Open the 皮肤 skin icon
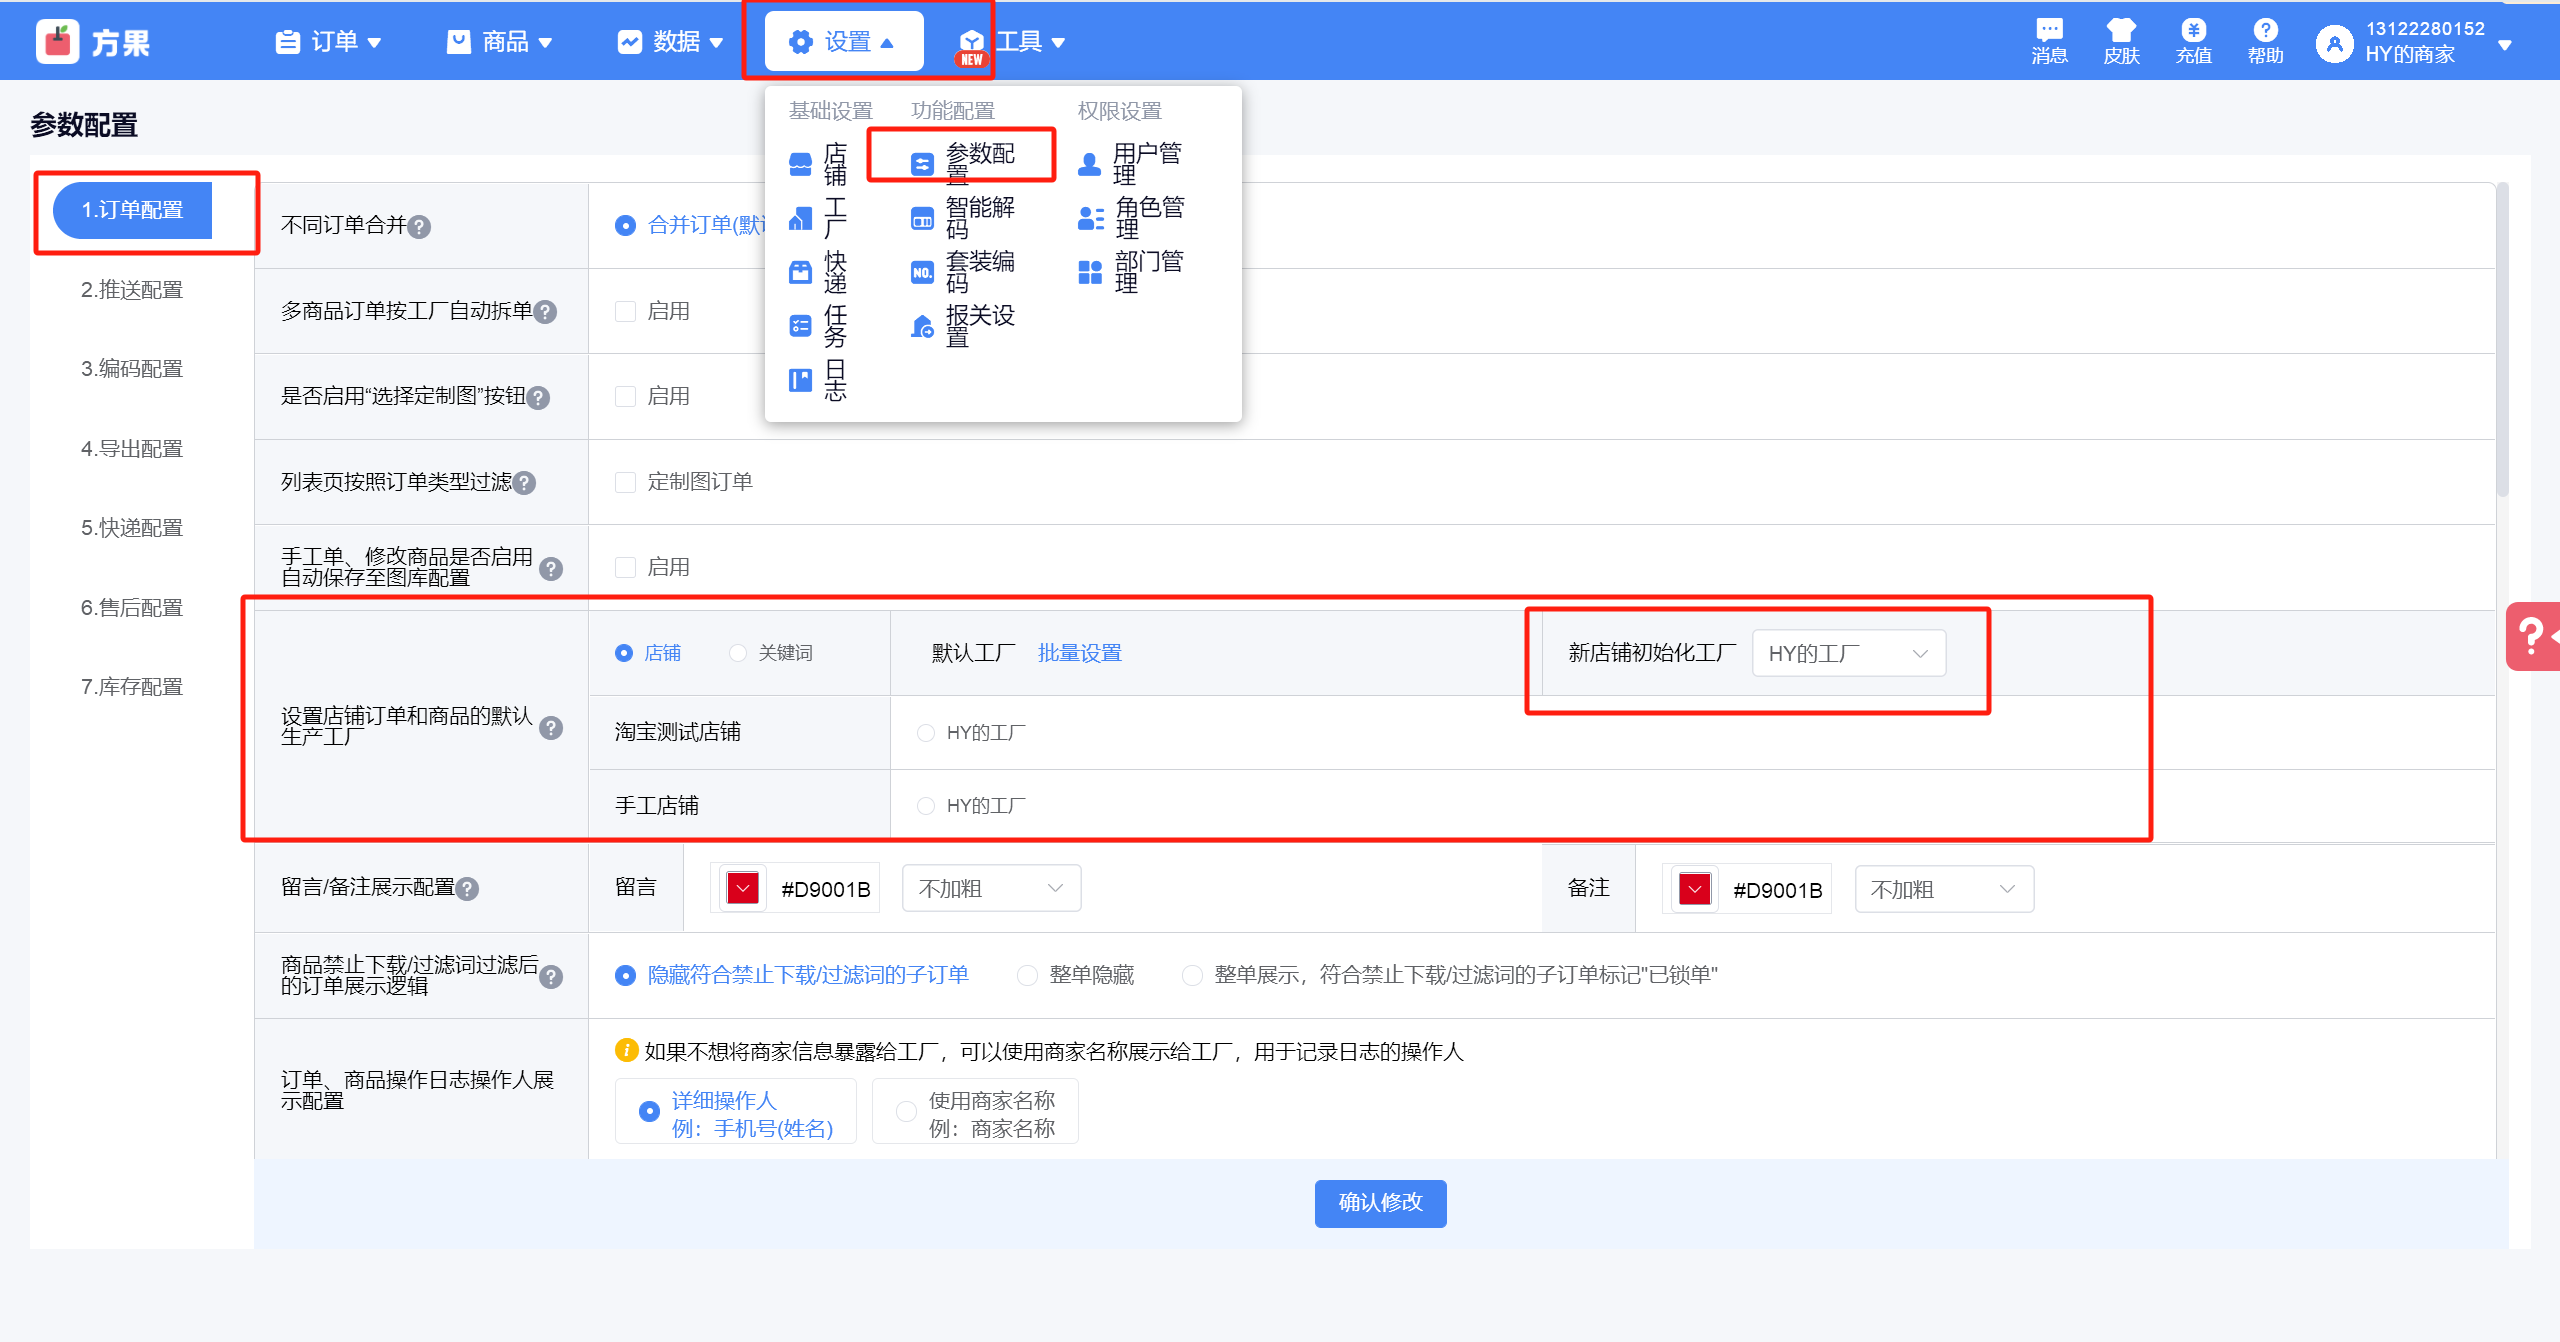The image size is (2560, 1342). pyautogui.click(x=2120, y=31)
